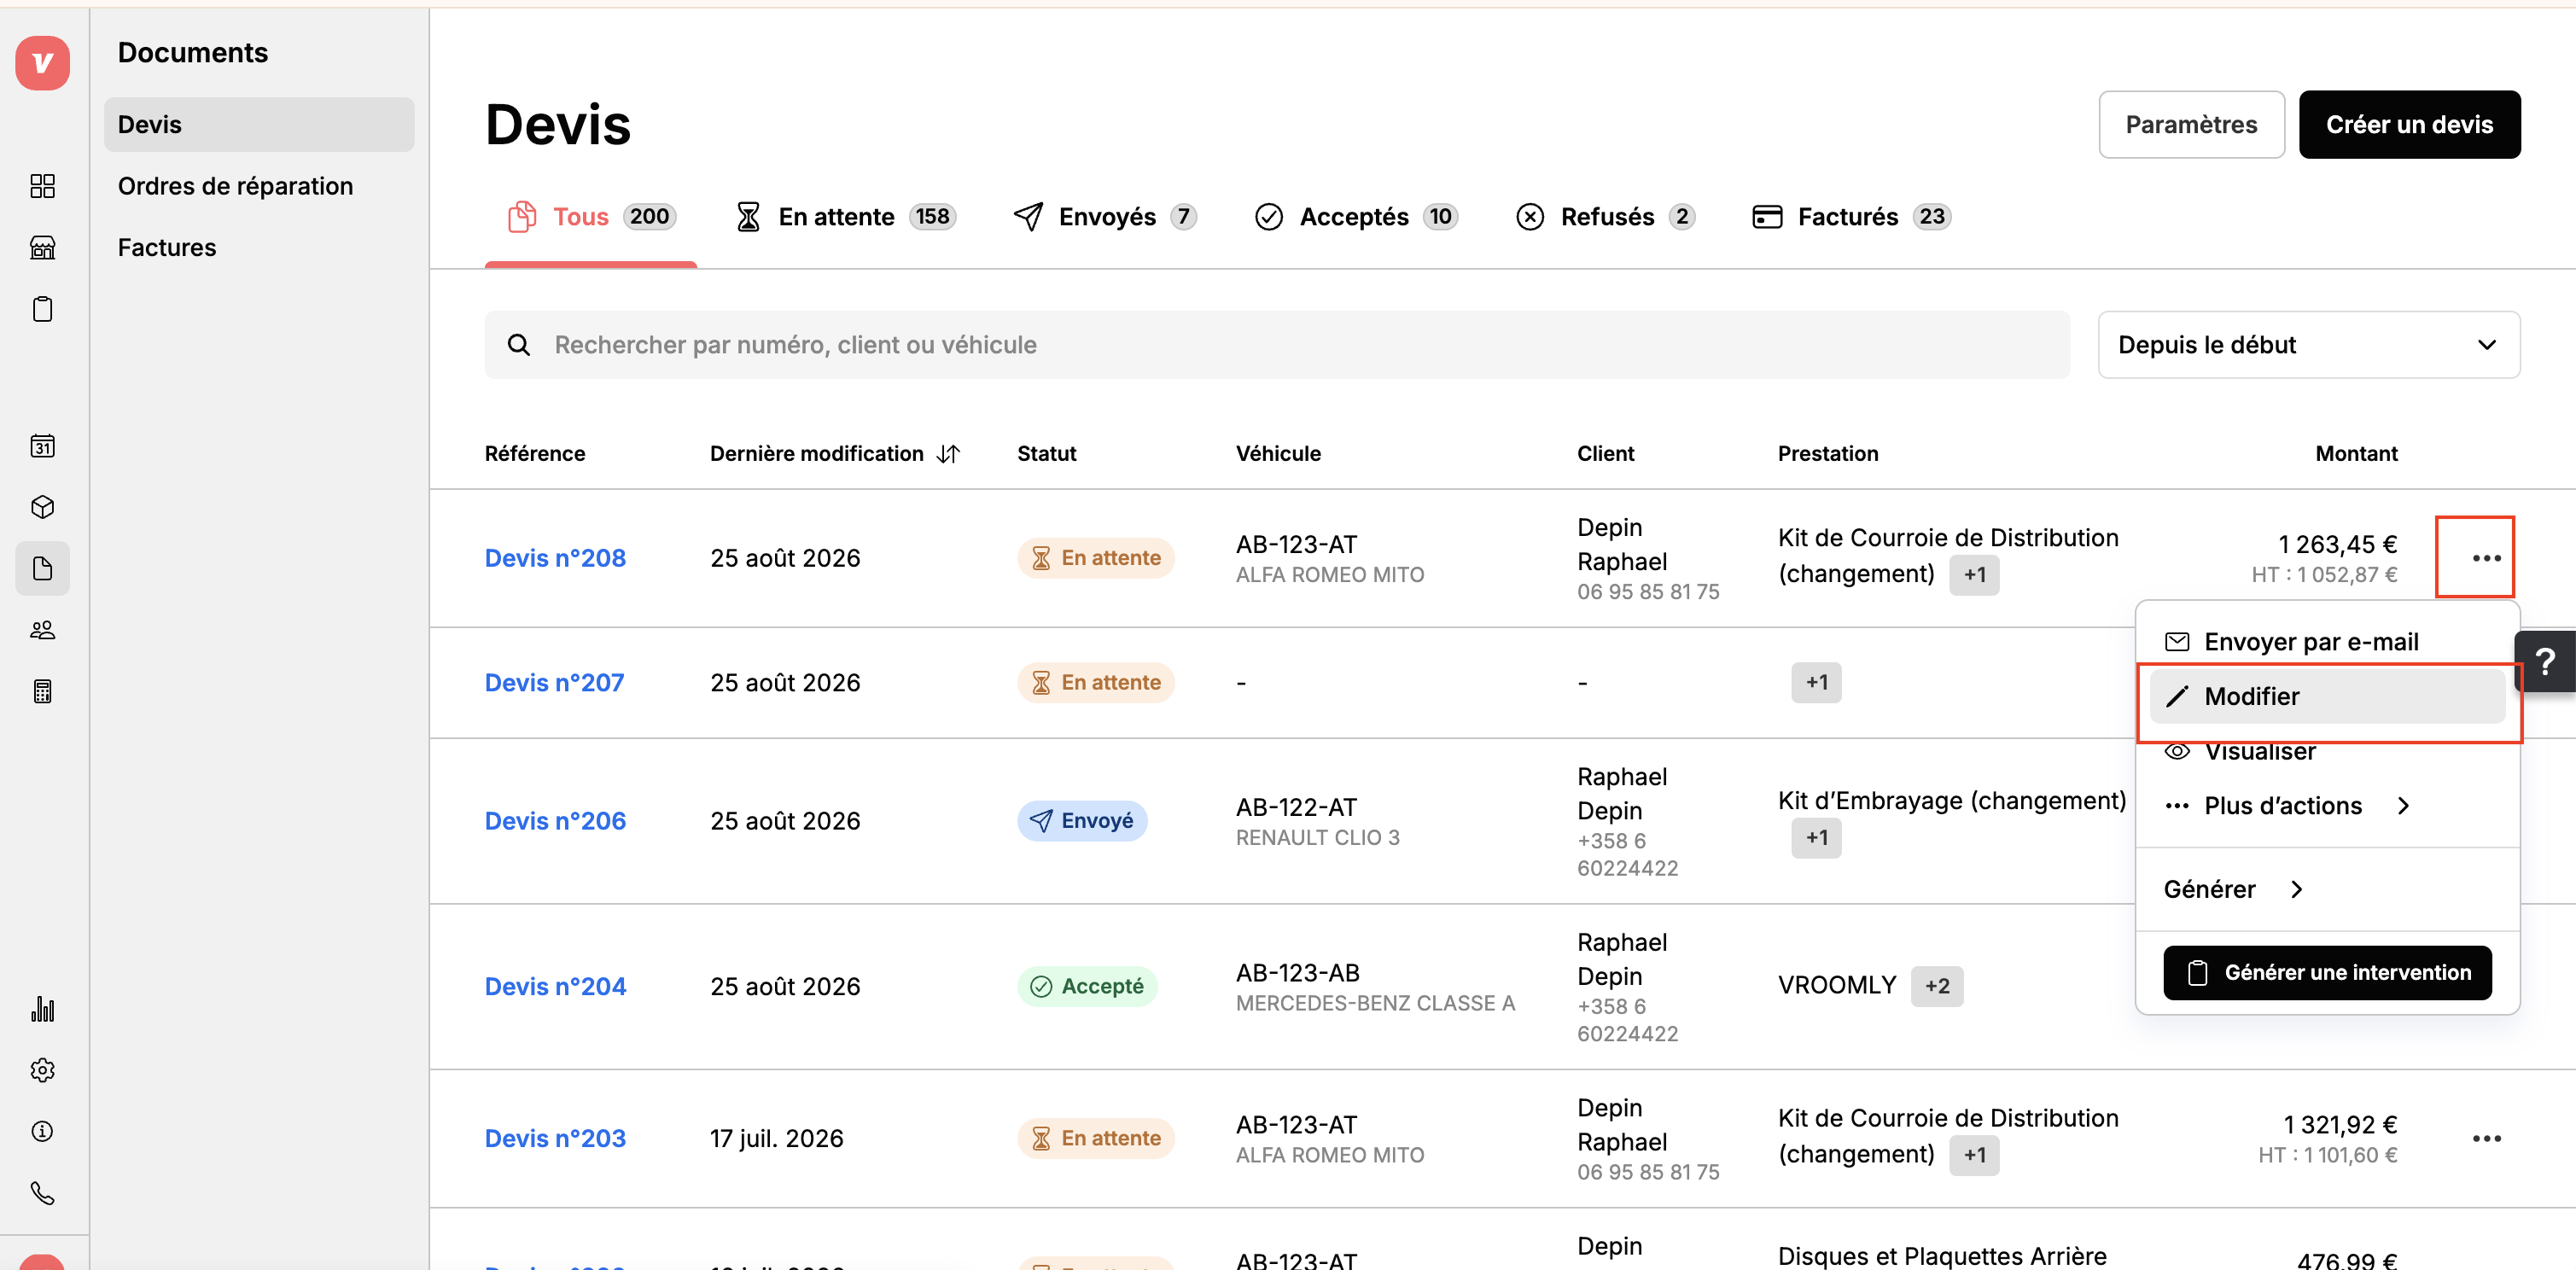Choose Visualiser in the context menu

pos(2327,752)
